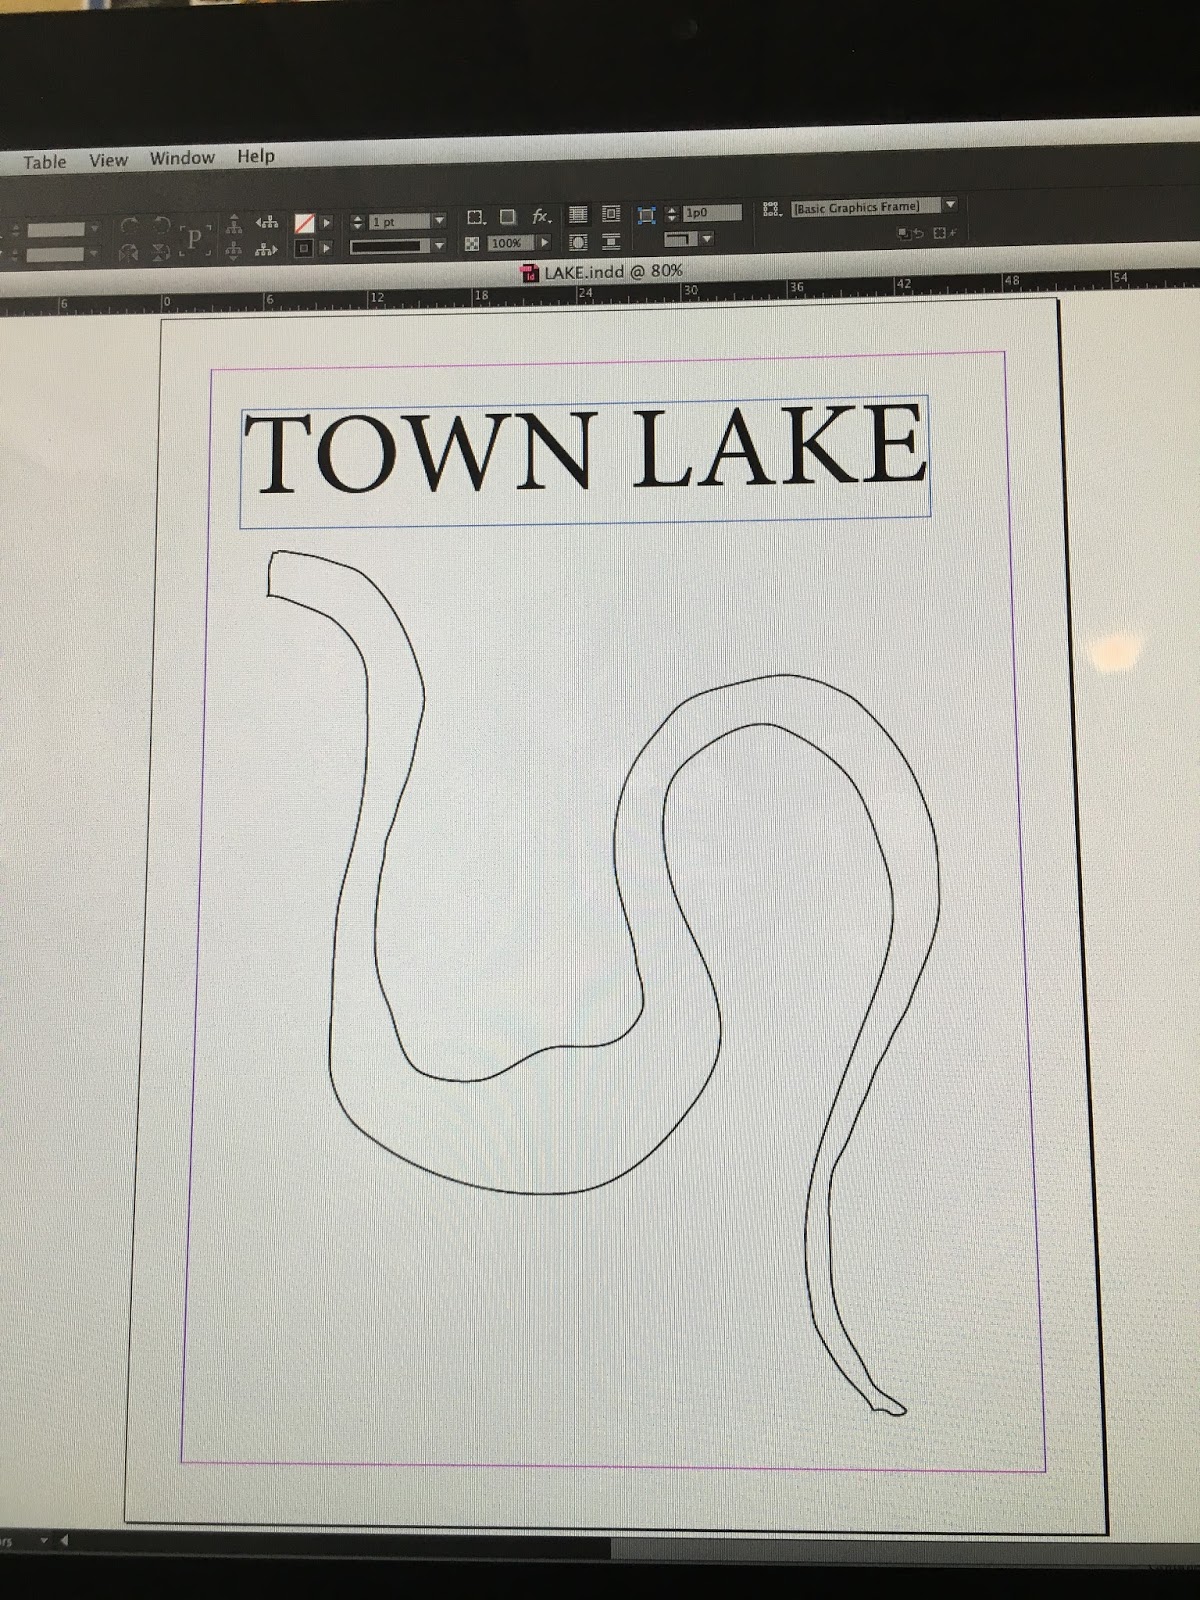
Task: Open the Window menu
Action: coord(182,158)
